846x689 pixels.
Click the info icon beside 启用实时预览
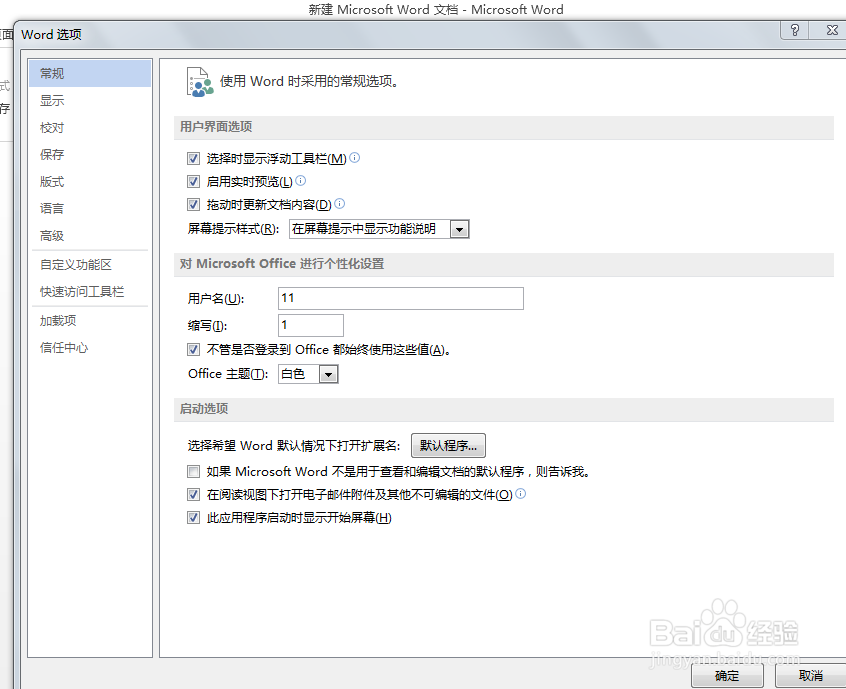click(x=301, y=181)
